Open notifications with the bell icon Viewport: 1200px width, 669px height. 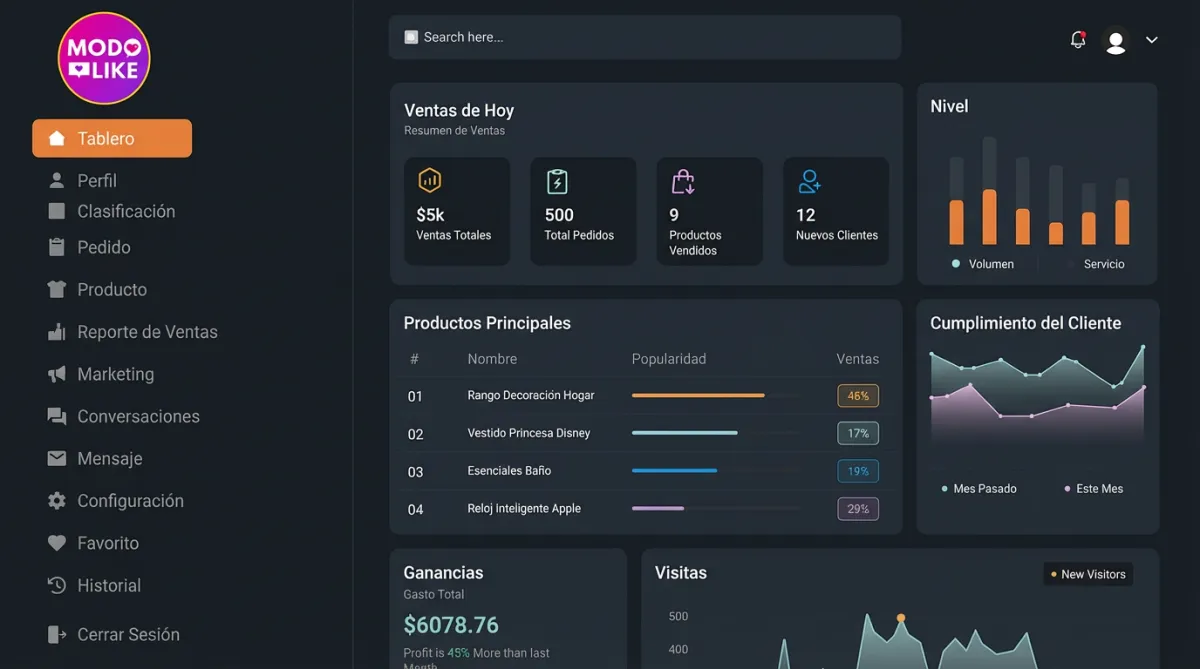coord(1078,40)
